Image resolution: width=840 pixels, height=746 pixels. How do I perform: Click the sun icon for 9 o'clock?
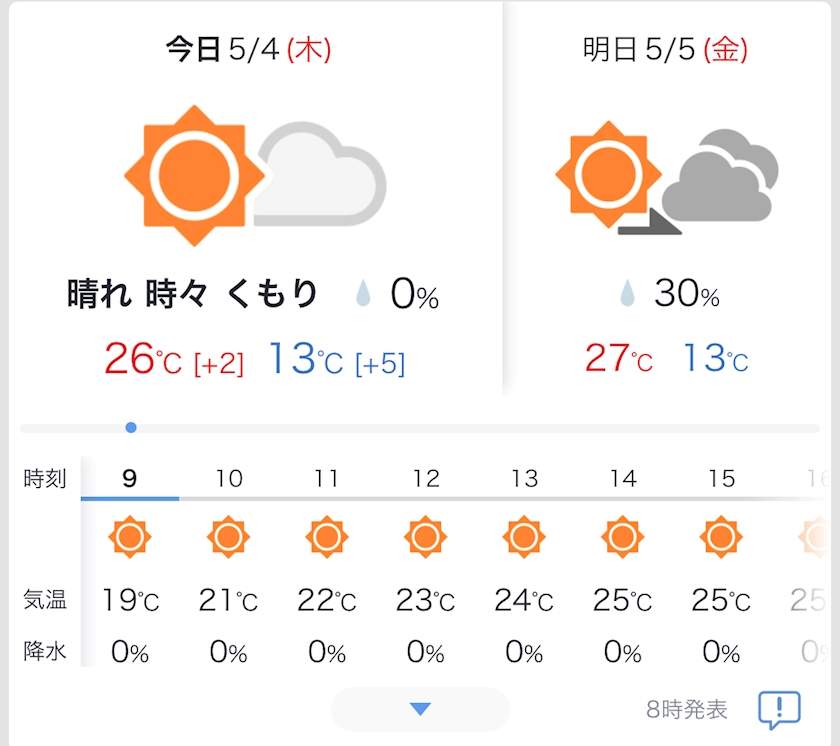click(130, 537)
